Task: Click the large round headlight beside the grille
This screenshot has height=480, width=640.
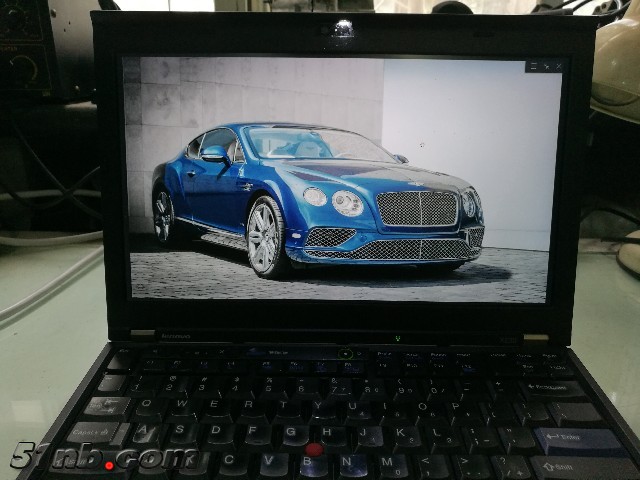Action: coord(347,203)
